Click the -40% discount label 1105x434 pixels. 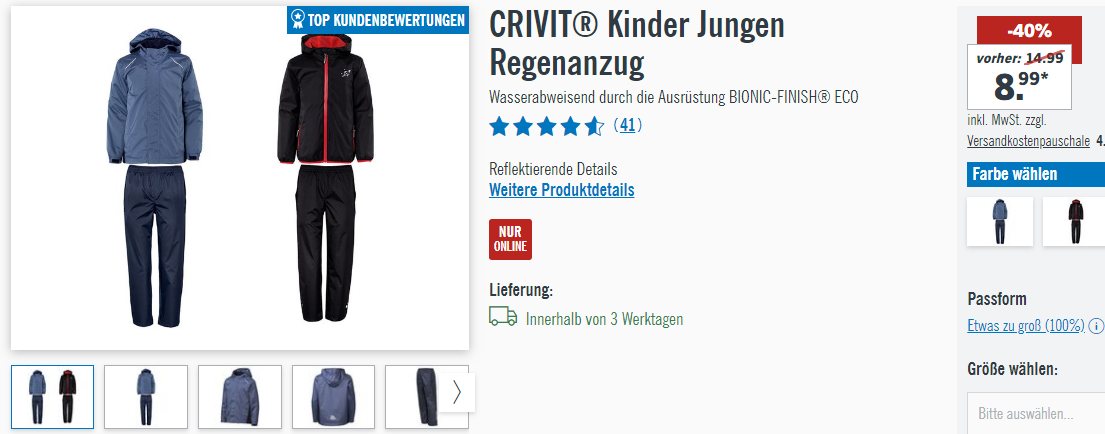click(1029, 31)
